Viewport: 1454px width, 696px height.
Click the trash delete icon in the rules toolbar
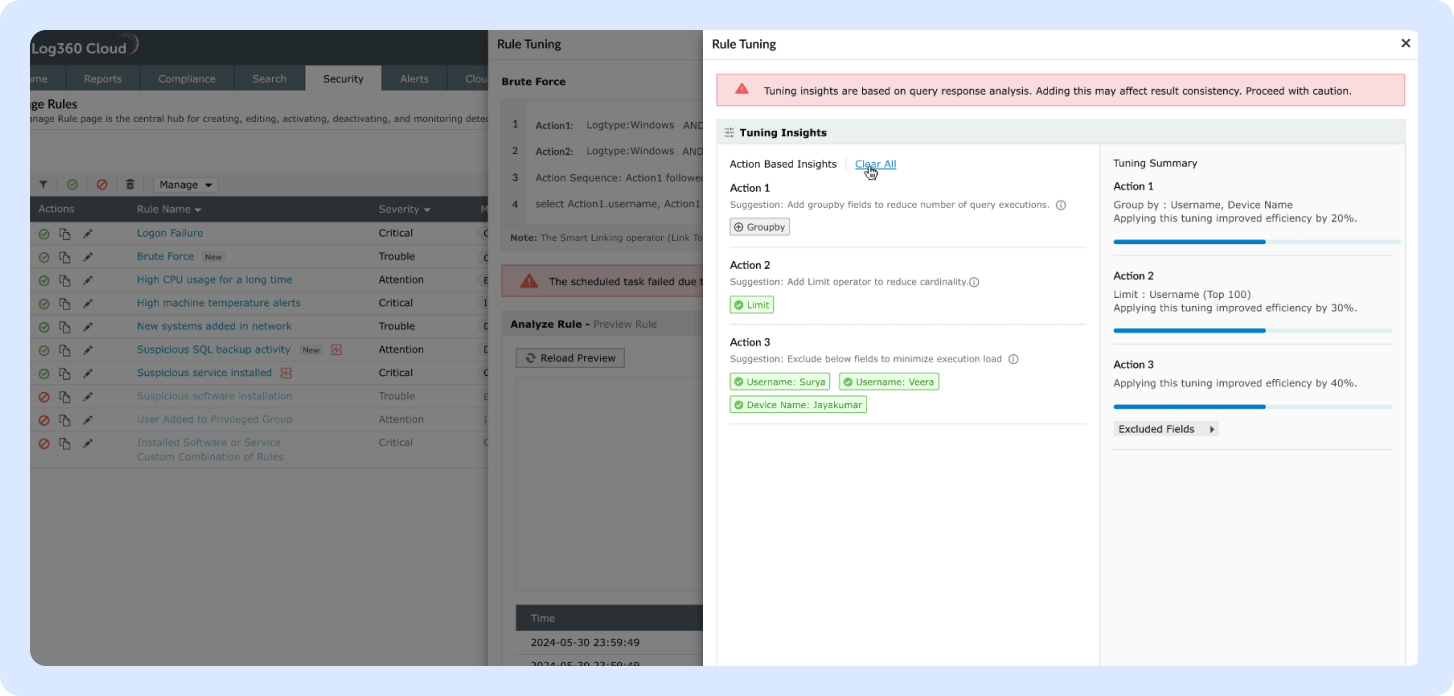(x=130, y=185)
